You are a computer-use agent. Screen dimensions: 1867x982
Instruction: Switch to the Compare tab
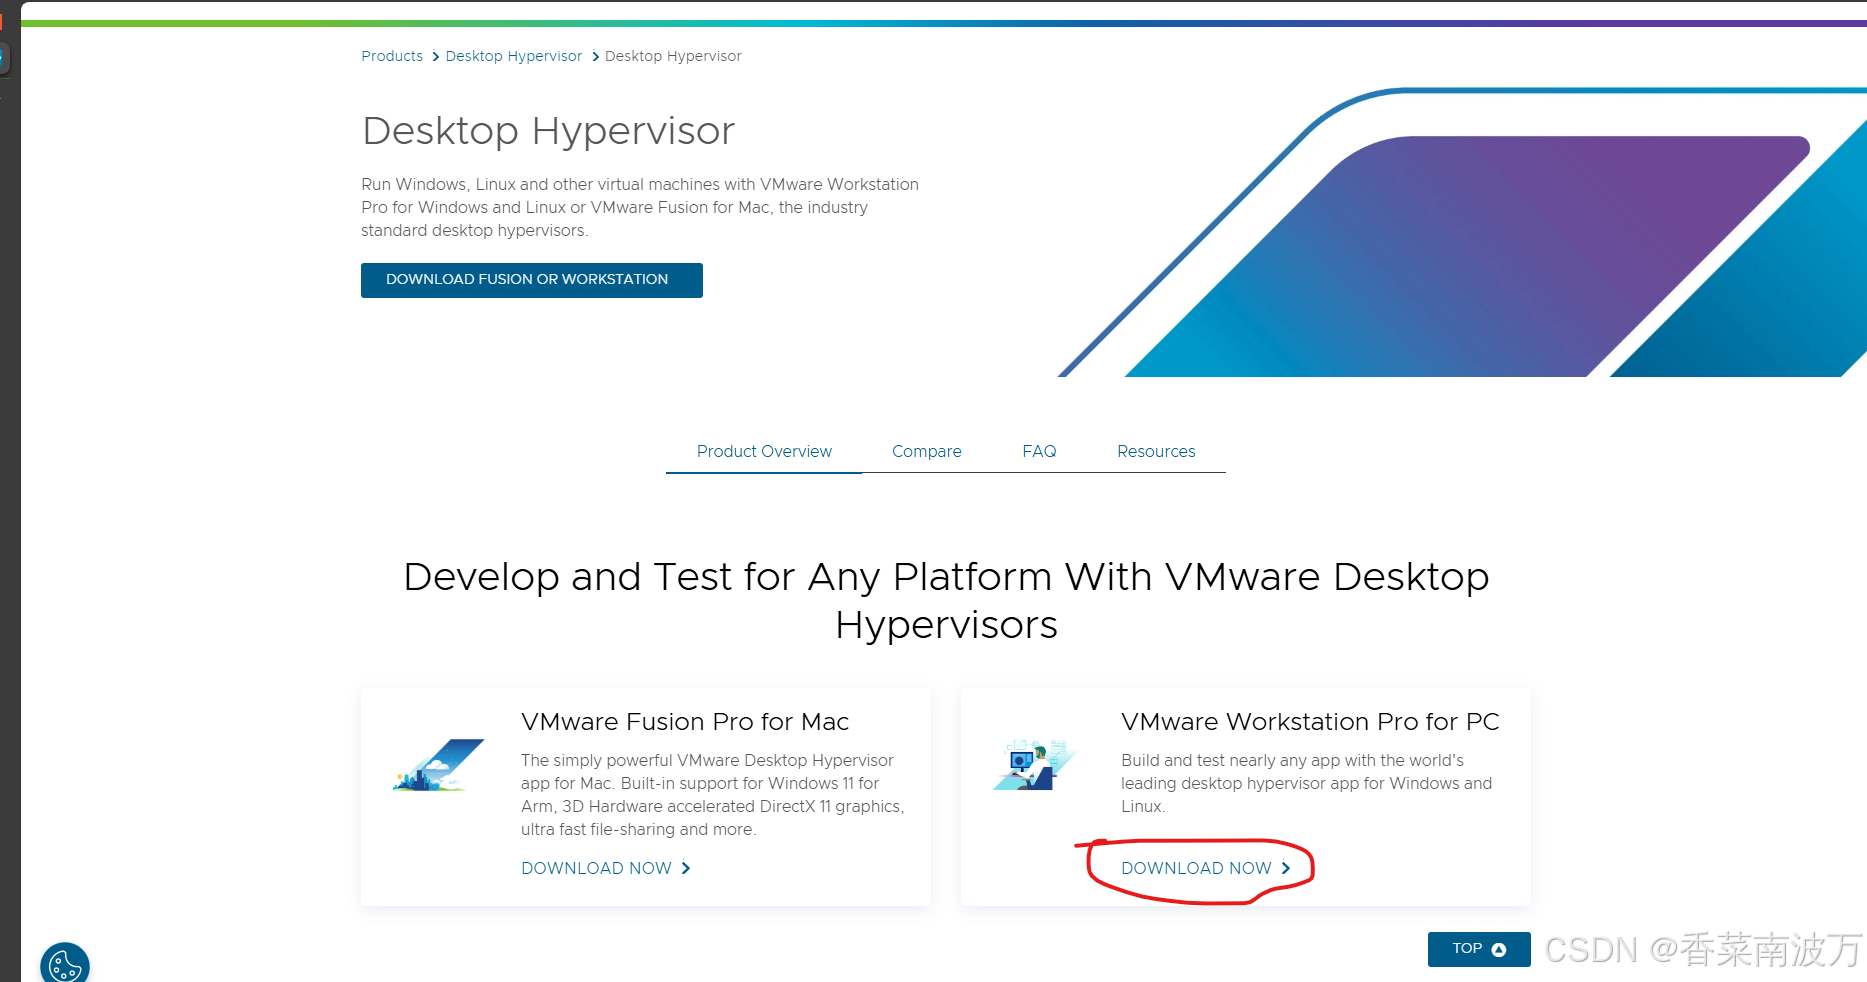(x=926, y=452)
